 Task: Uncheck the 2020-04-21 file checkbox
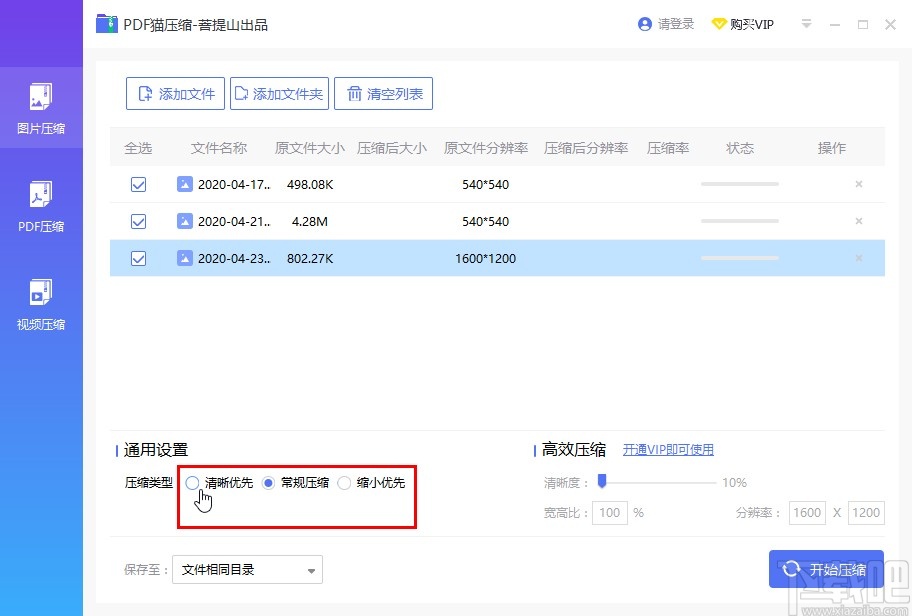click(138, 222)
